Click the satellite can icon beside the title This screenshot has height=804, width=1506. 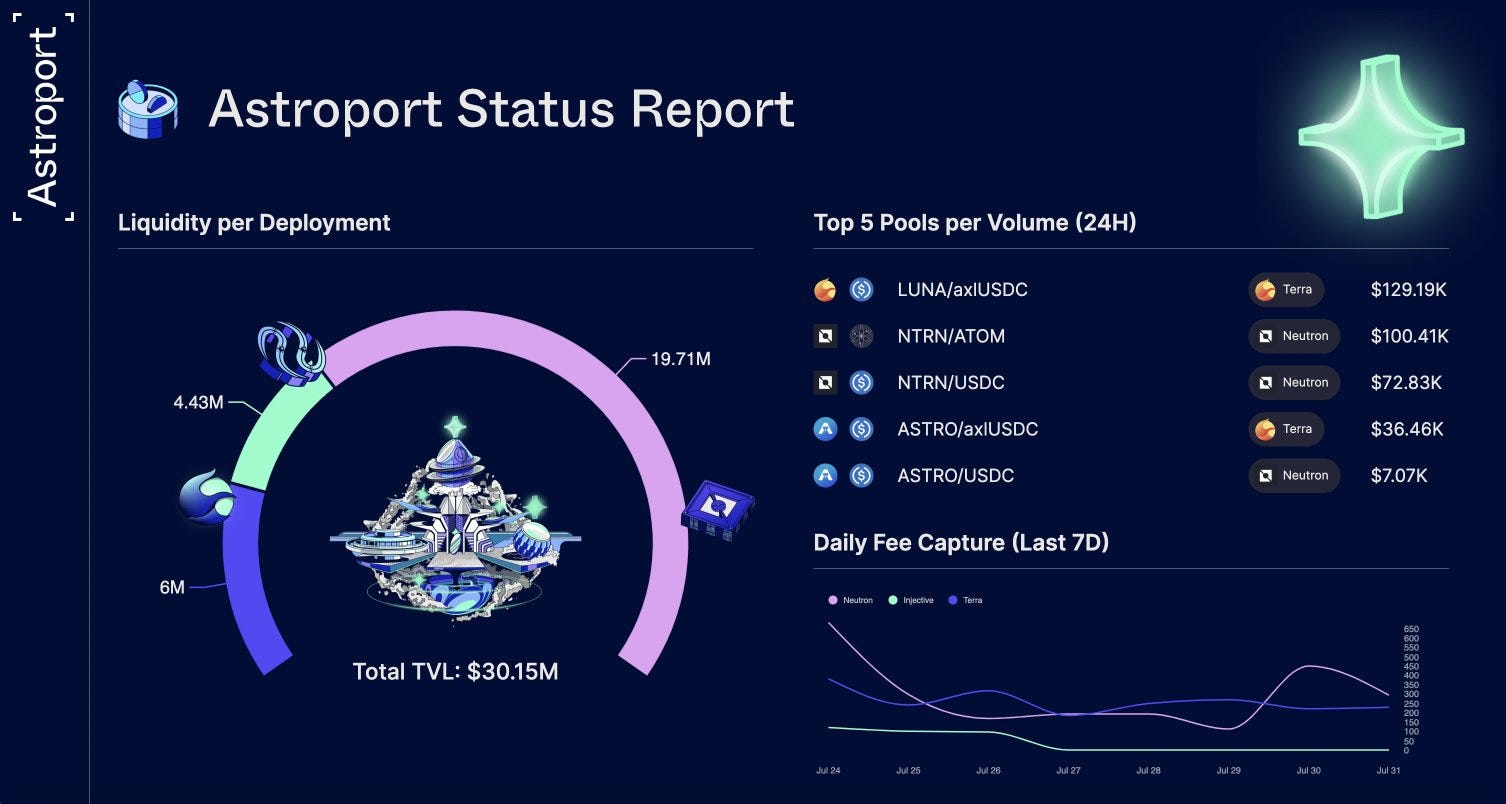coord(148,109)
